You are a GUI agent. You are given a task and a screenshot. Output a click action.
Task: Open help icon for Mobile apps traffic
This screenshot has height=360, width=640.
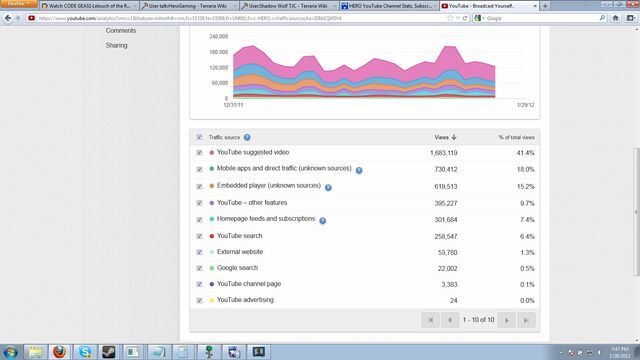point(359,170)
